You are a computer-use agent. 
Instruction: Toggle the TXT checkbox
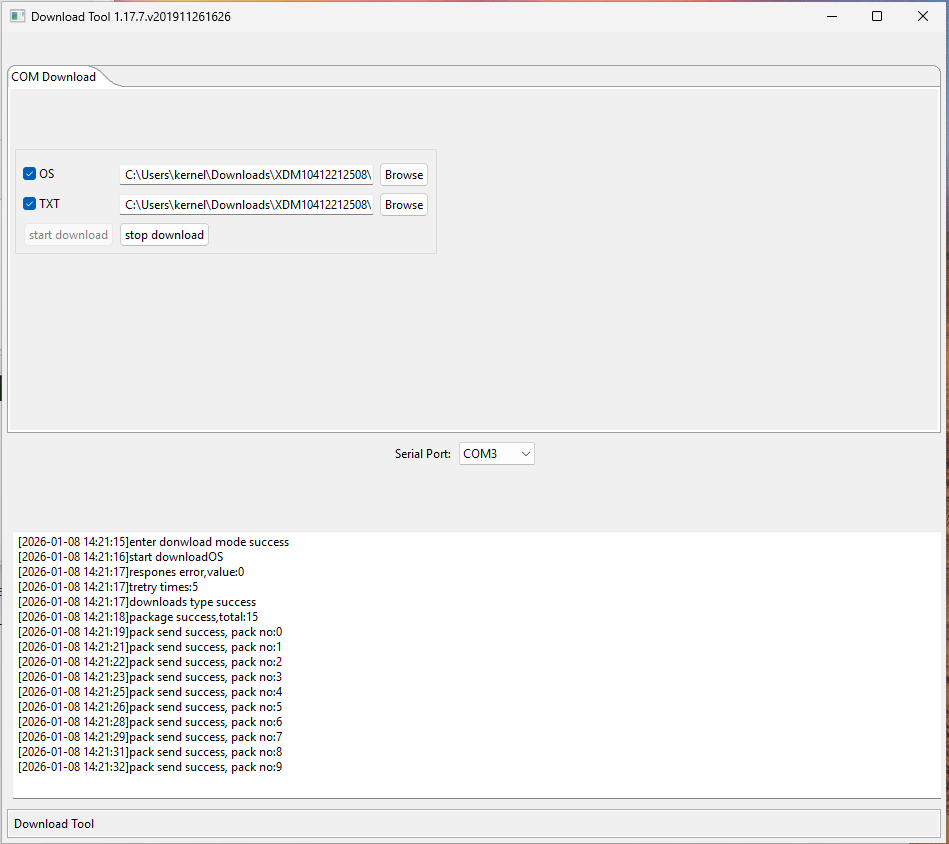30,204
